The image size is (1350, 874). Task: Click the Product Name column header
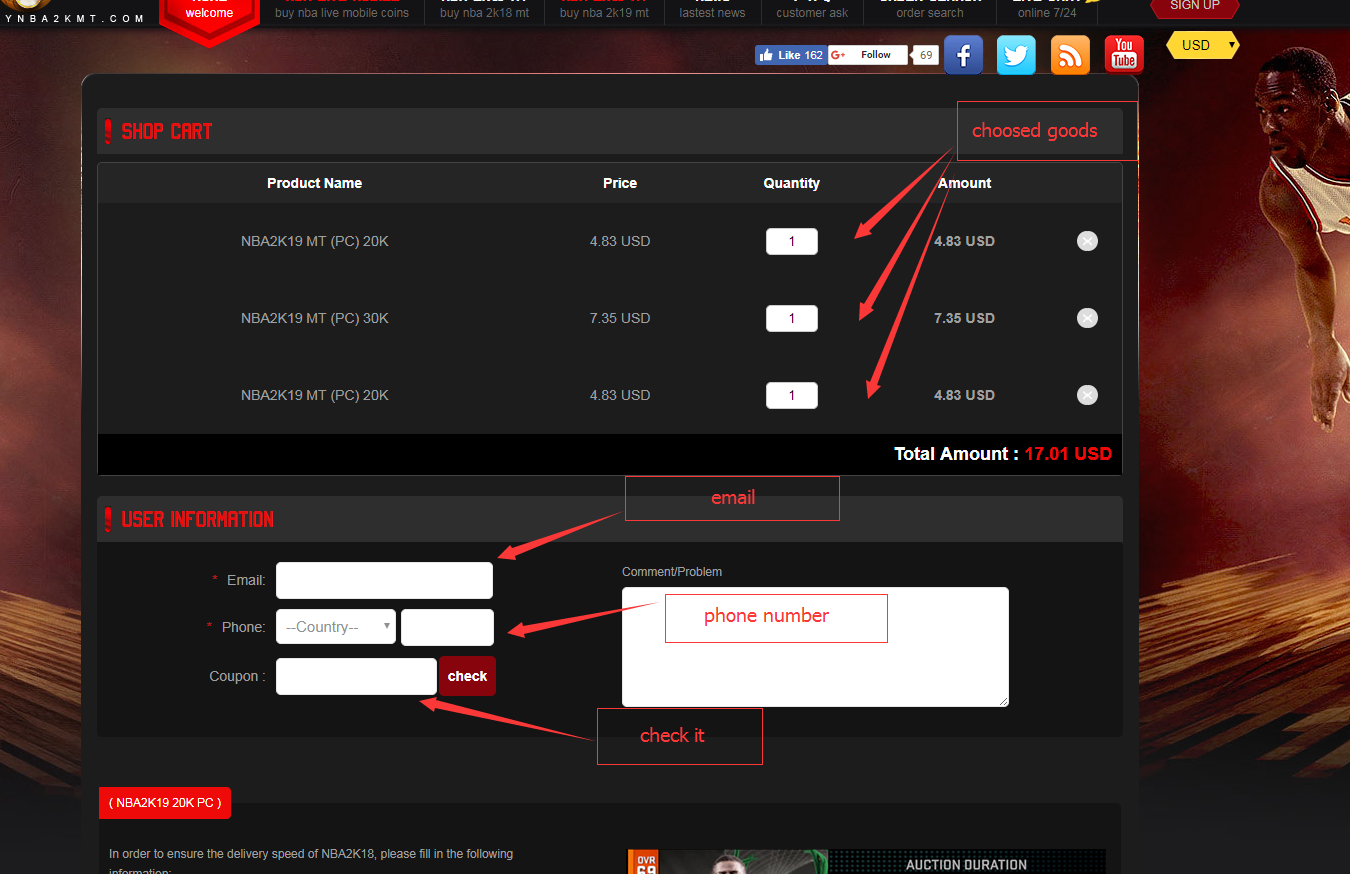(314, 183)
